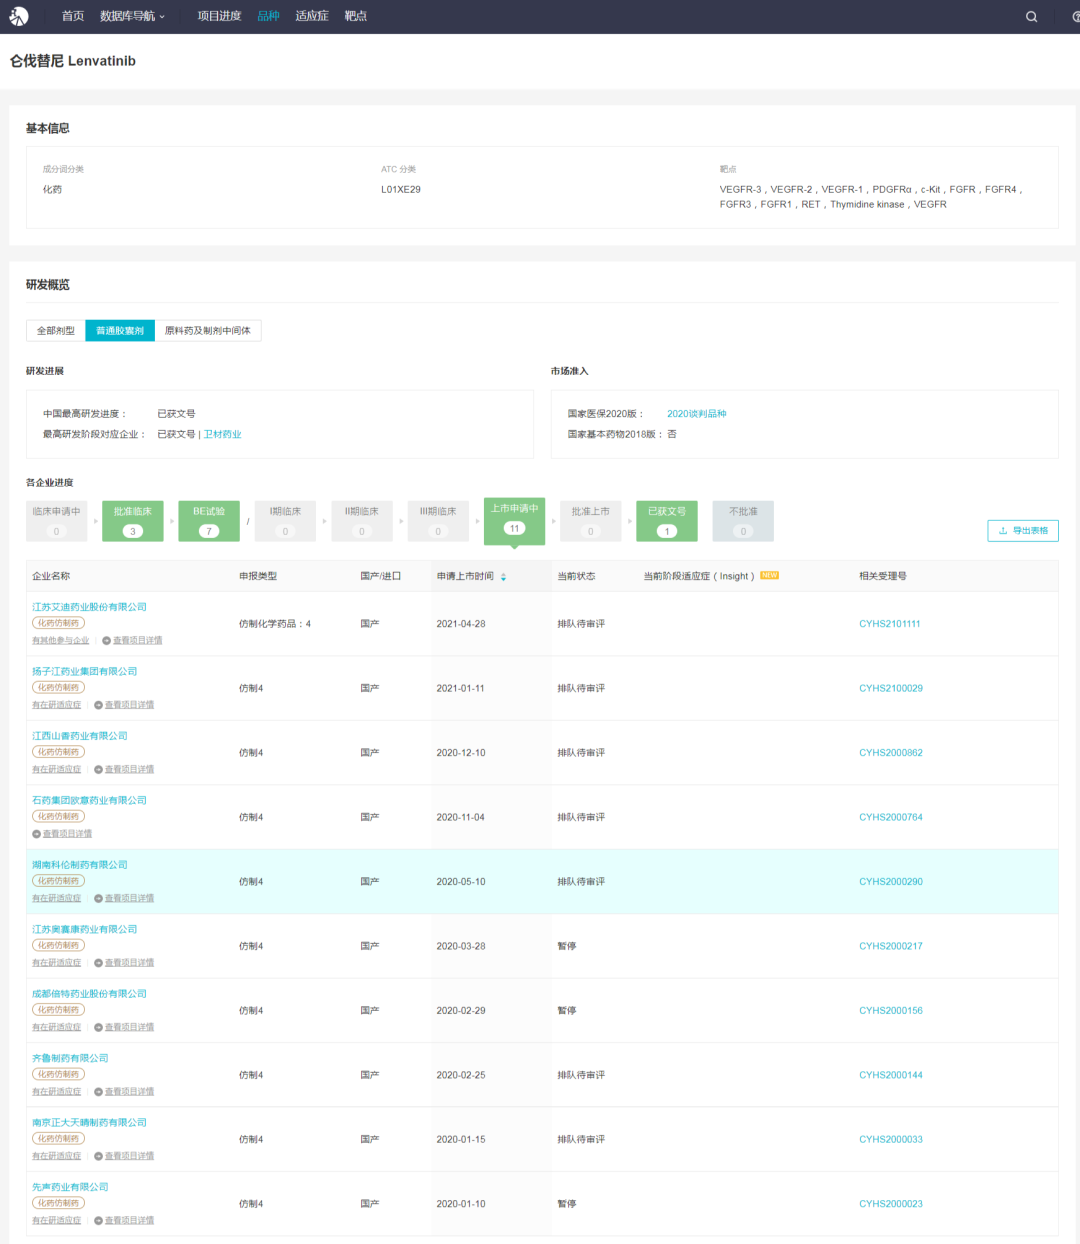The height and width of the screenshot is (1244, 1080).
Task: Click sort arrows beside 申请上市时间
Action: [x=503, y=577]
